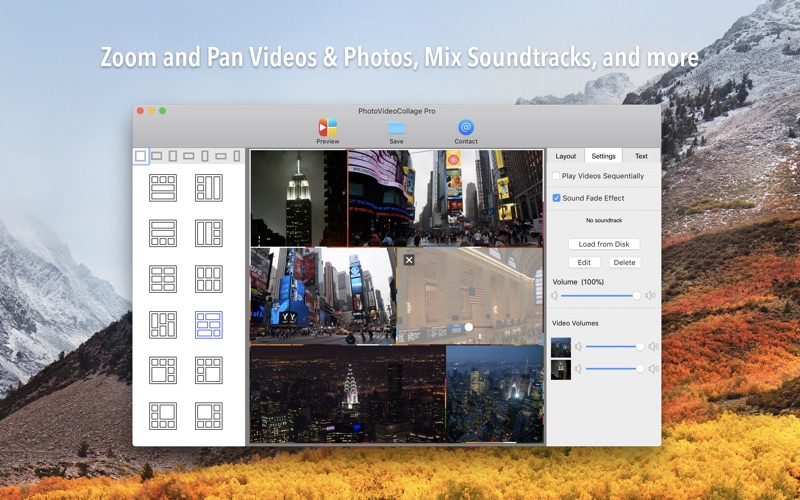Select the dusk aerial city cell
This screenshot has width=800, height=500.
[495, 394]
